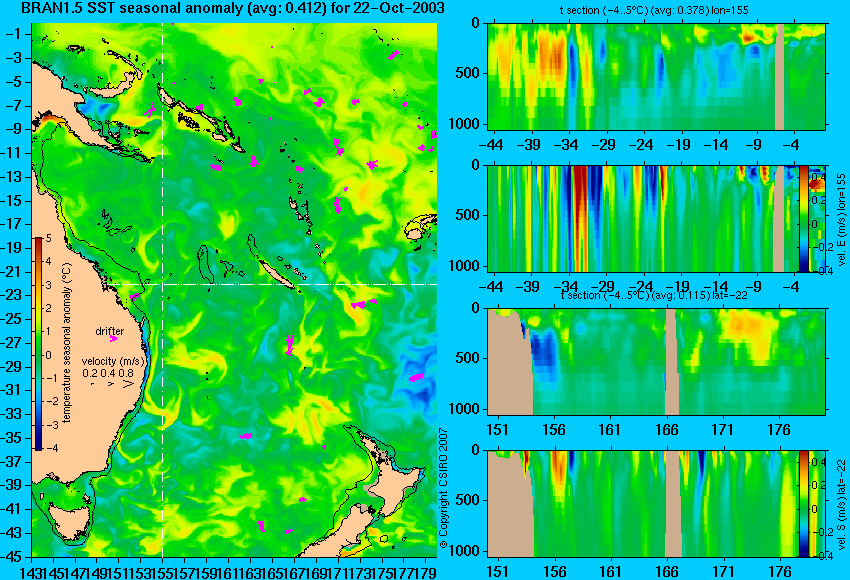Click the '-23' latitude label on the map axis
This screenshot has height=580, width=850.
13,295
